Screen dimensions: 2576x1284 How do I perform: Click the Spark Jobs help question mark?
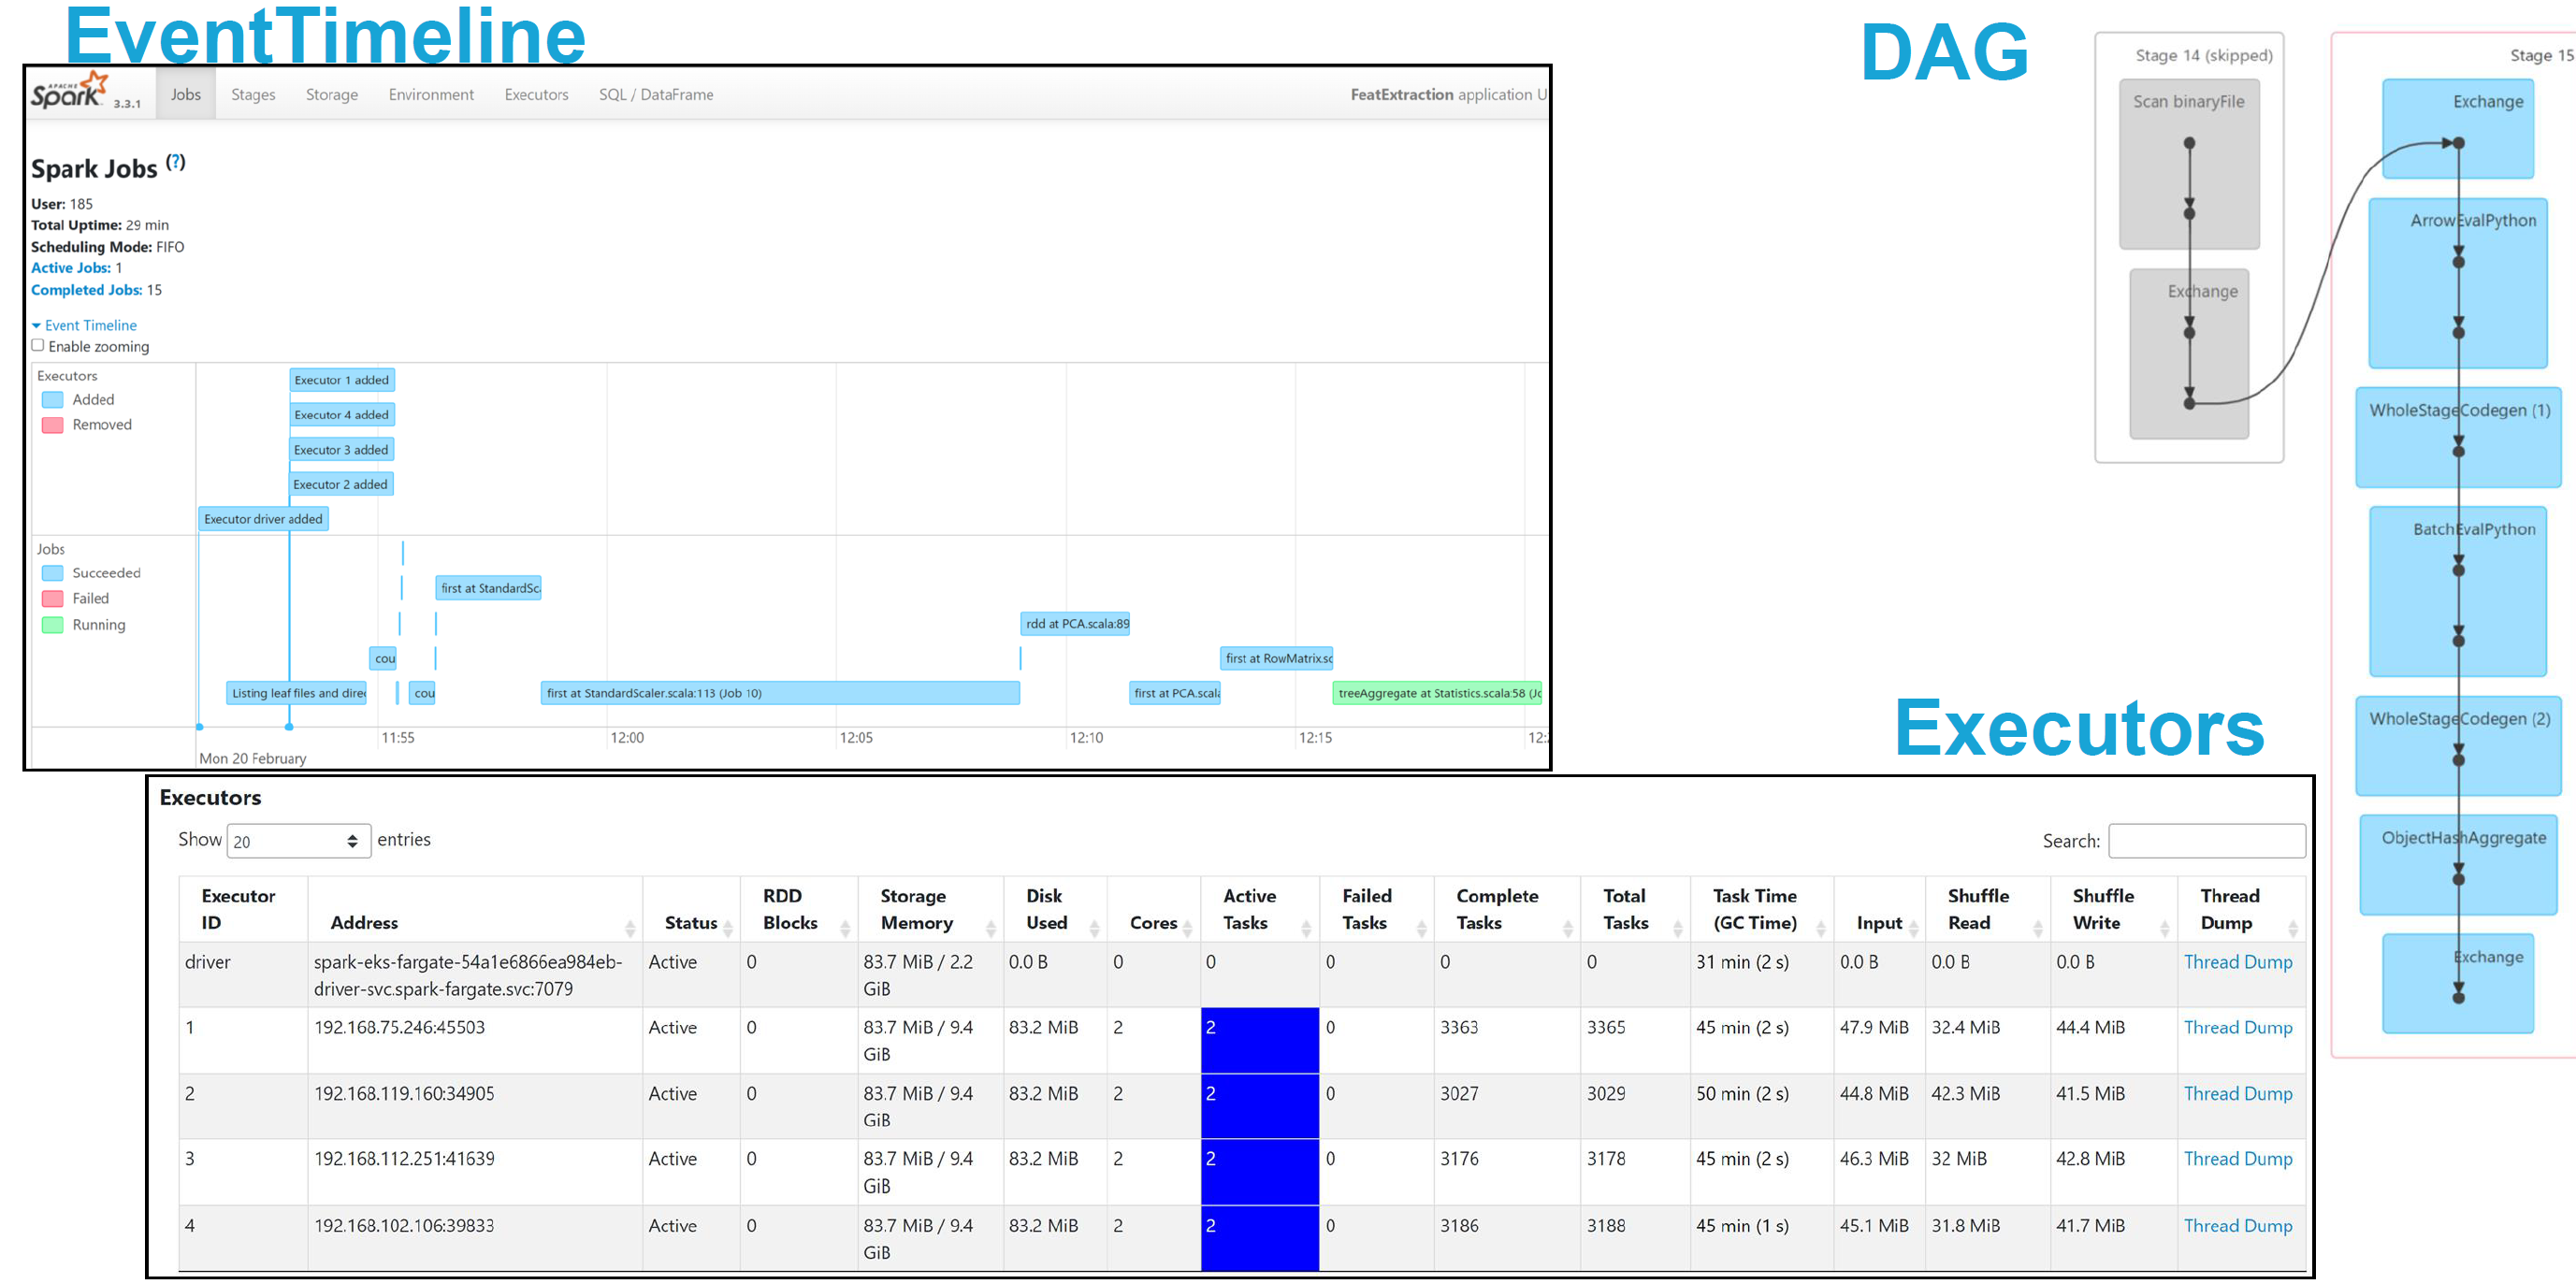[x=176, y=162]
